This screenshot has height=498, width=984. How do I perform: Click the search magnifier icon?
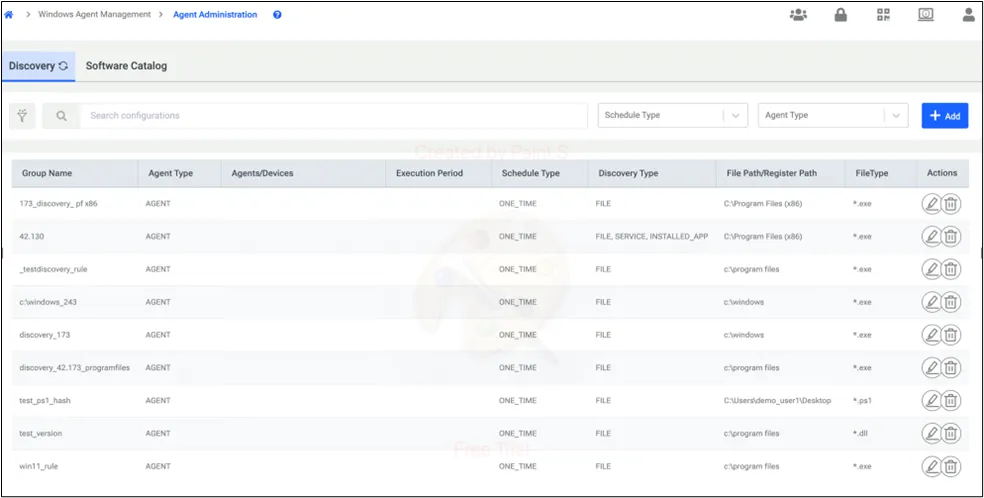coord(61,116)
